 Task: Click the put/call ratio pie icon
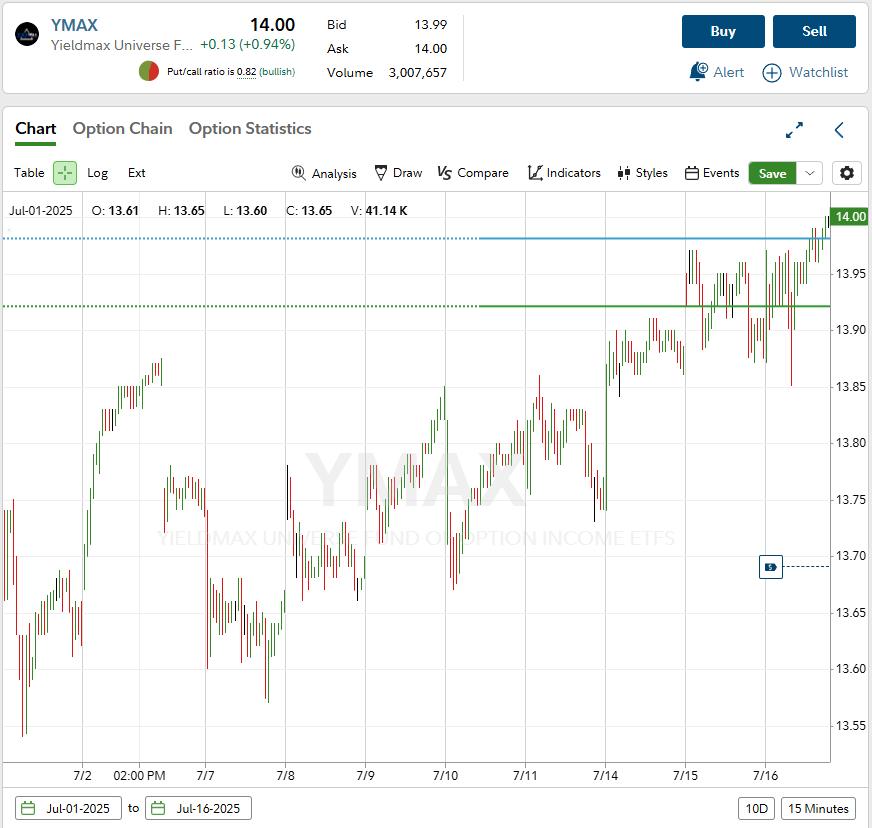pos(149,71)
